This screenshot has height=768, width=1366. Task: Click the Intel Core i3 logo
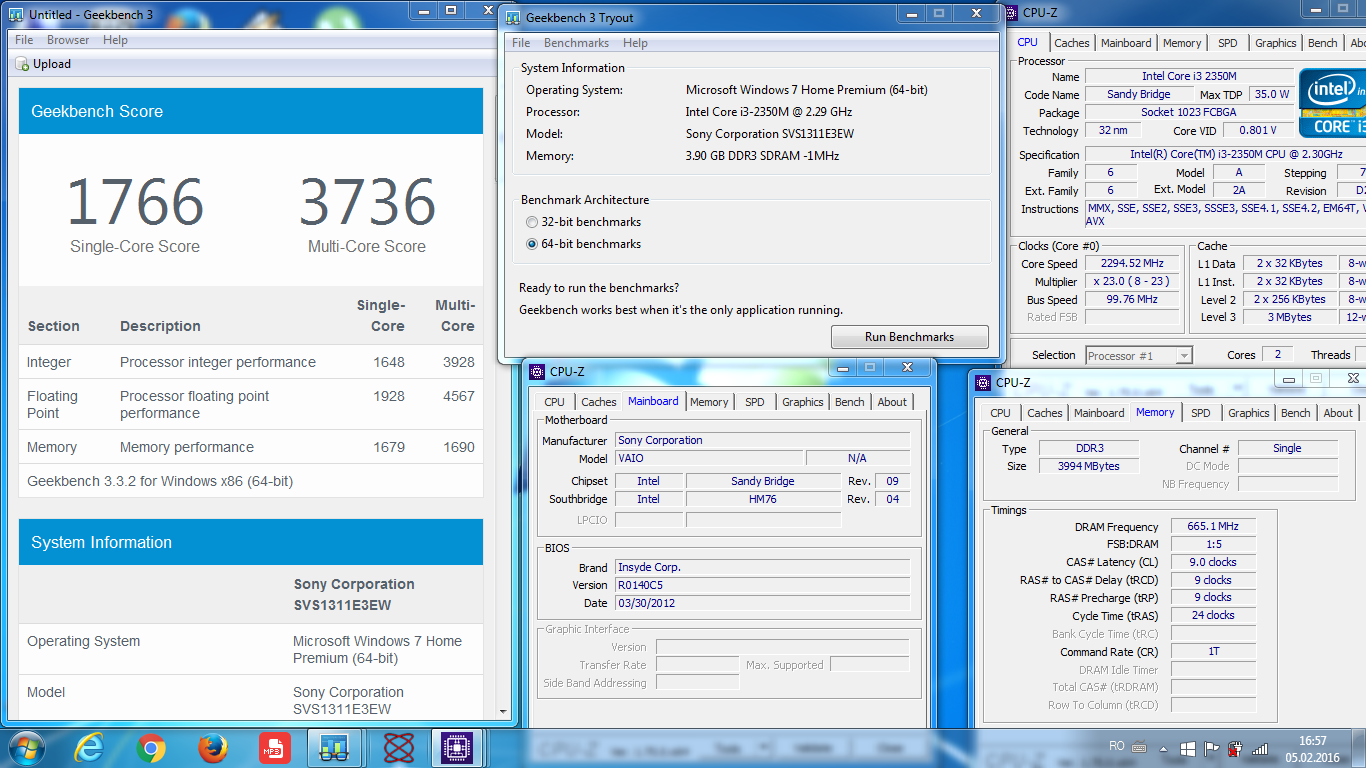point(1332,102)
